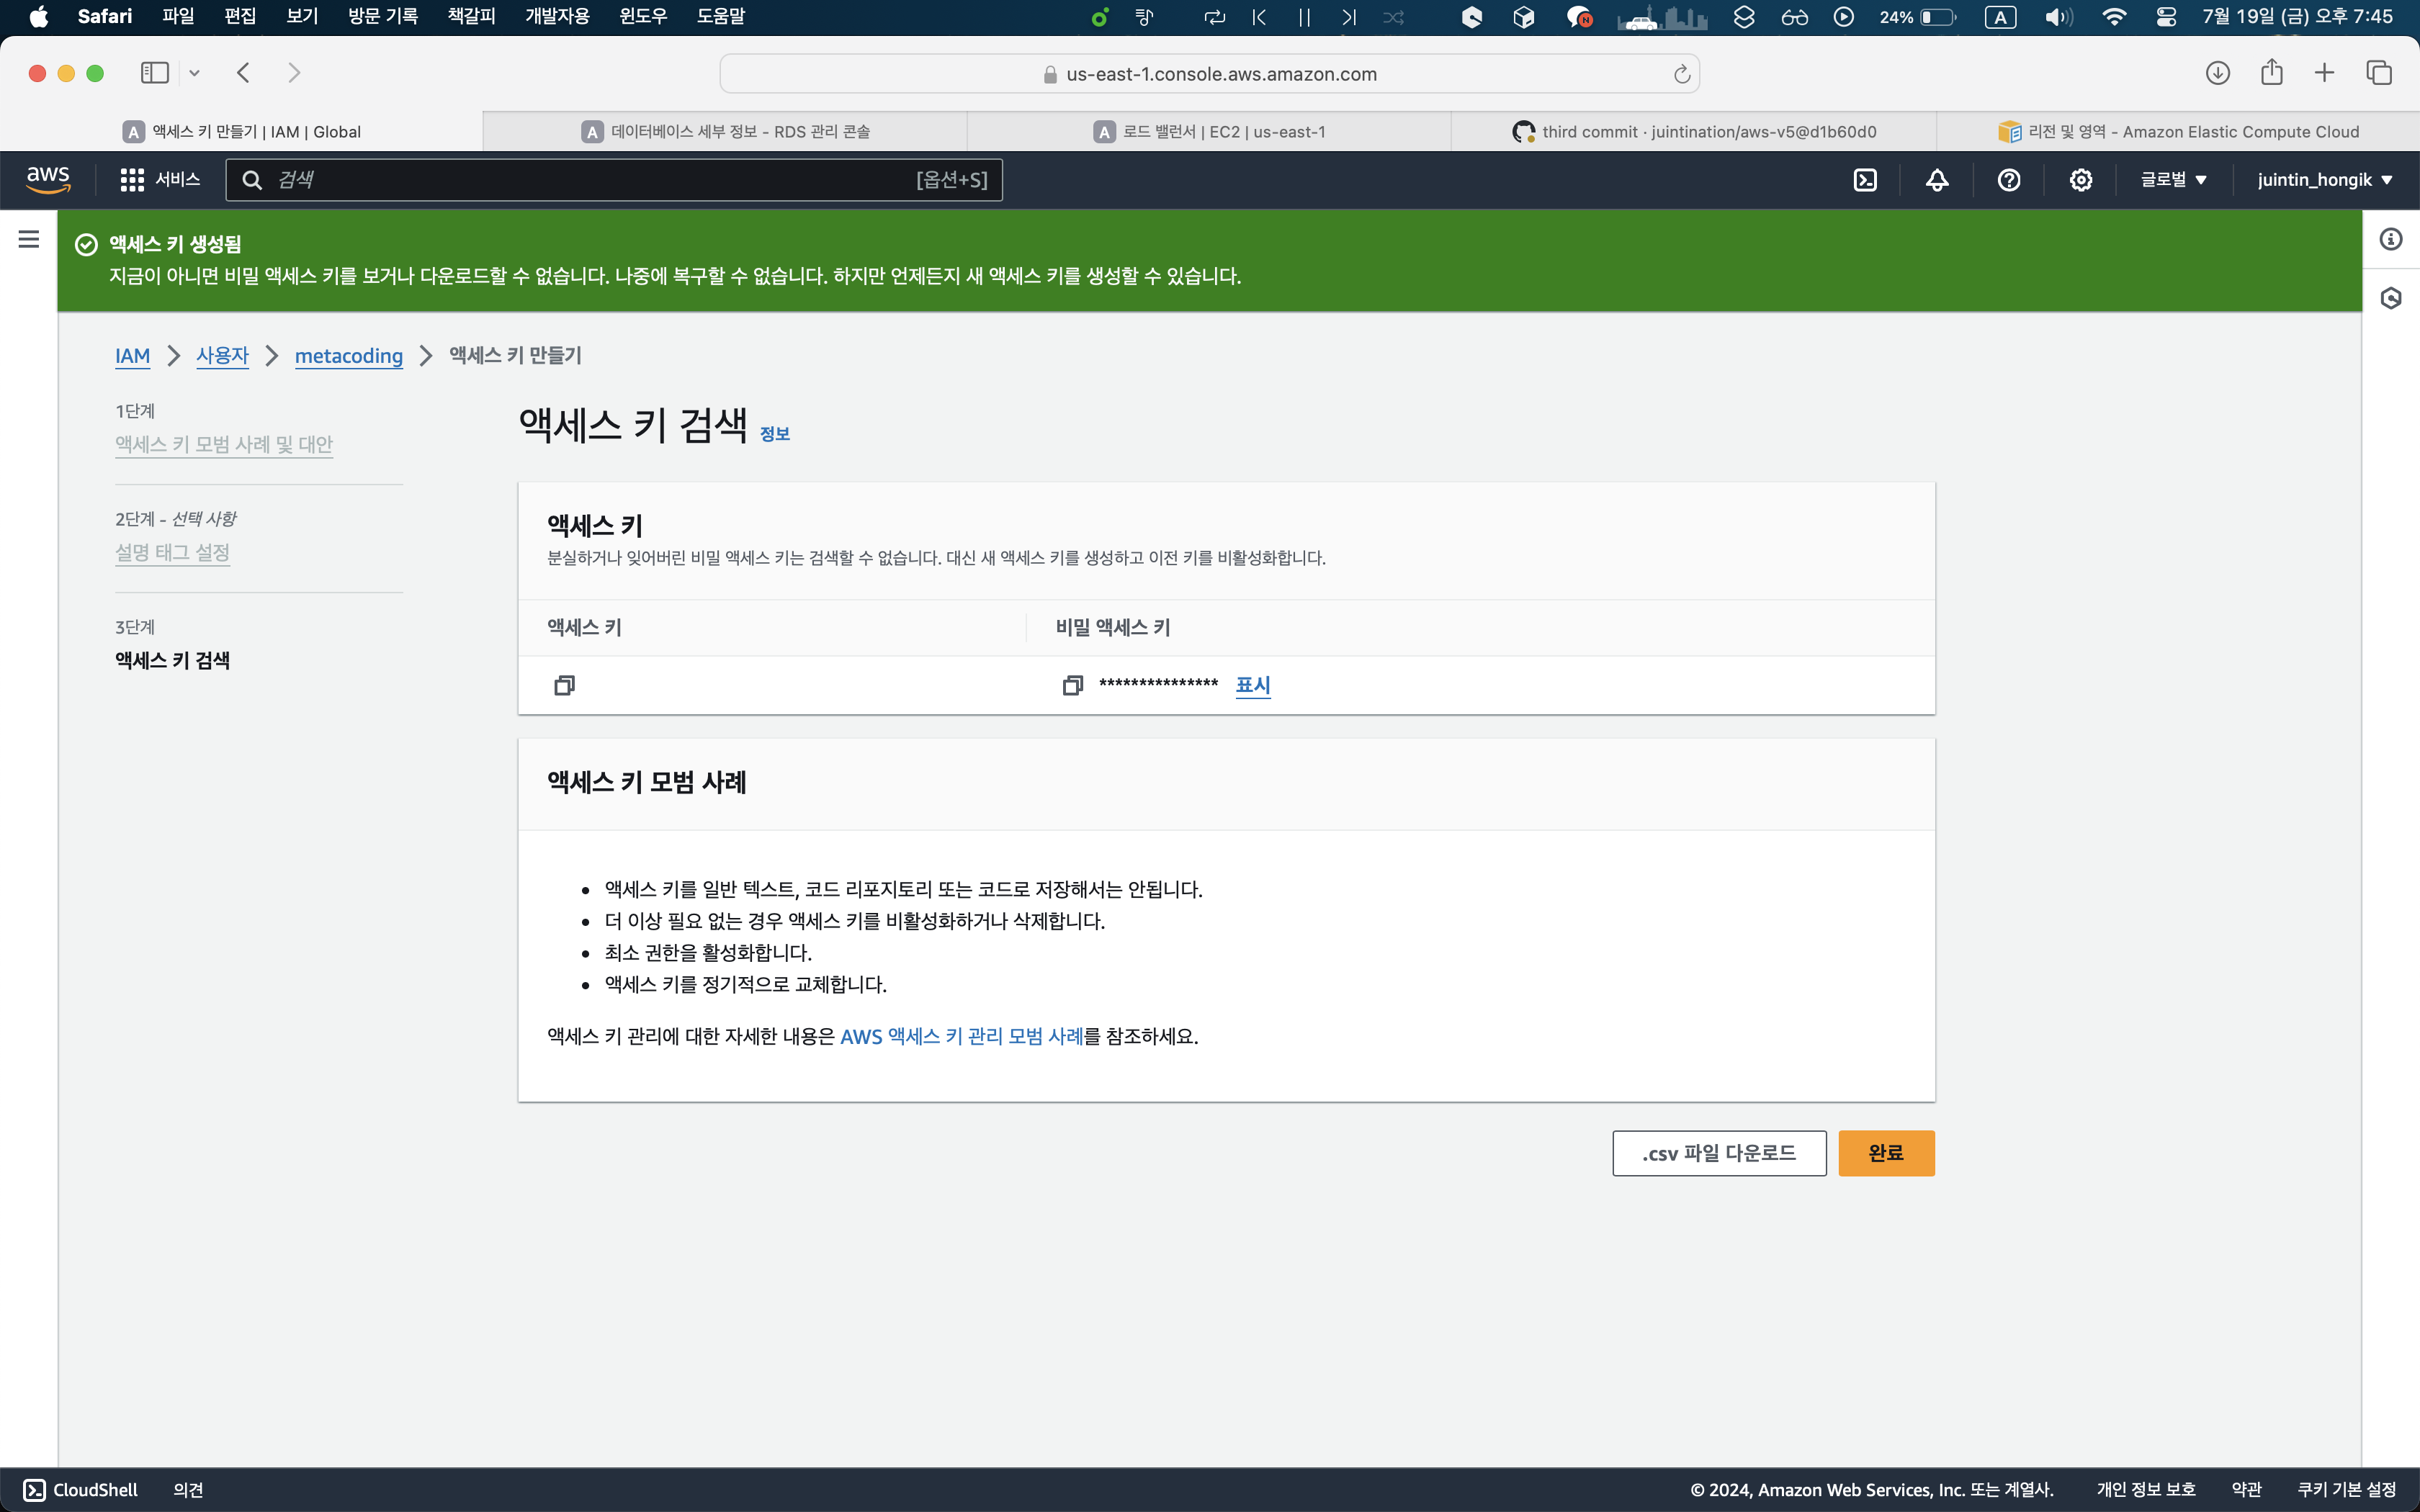The width and height of the screenshot is (2420, 1512).
Task: Open the services grid menu
Action: click(x=132, y=180)
